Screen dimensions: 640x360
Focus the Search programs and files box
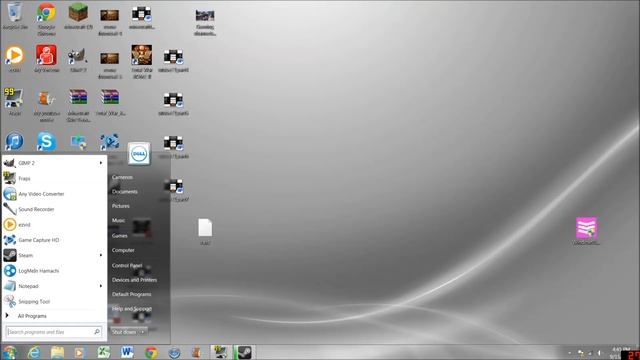pos(53,332)
